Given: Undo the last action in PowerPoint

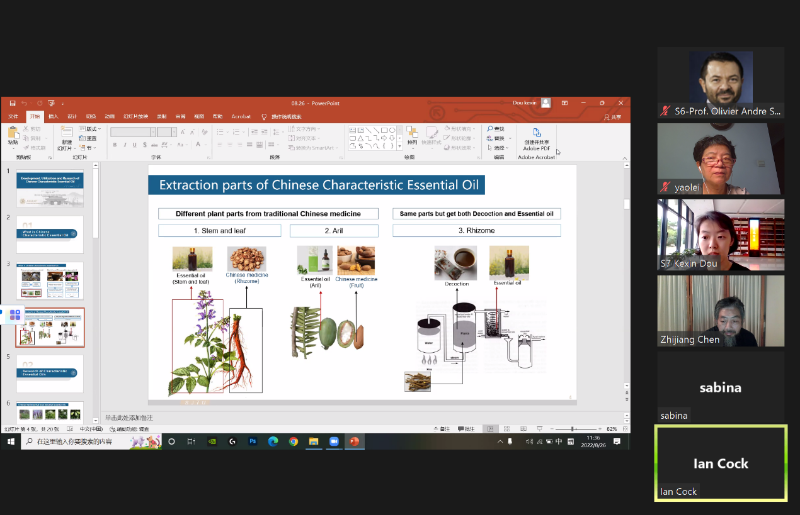Looking at the screenshot, I should point(24,103).
